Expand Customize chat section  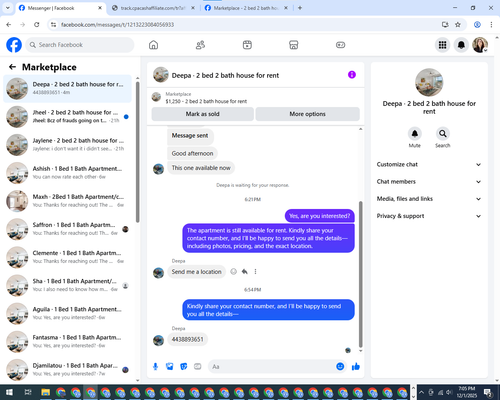(429, 164)
